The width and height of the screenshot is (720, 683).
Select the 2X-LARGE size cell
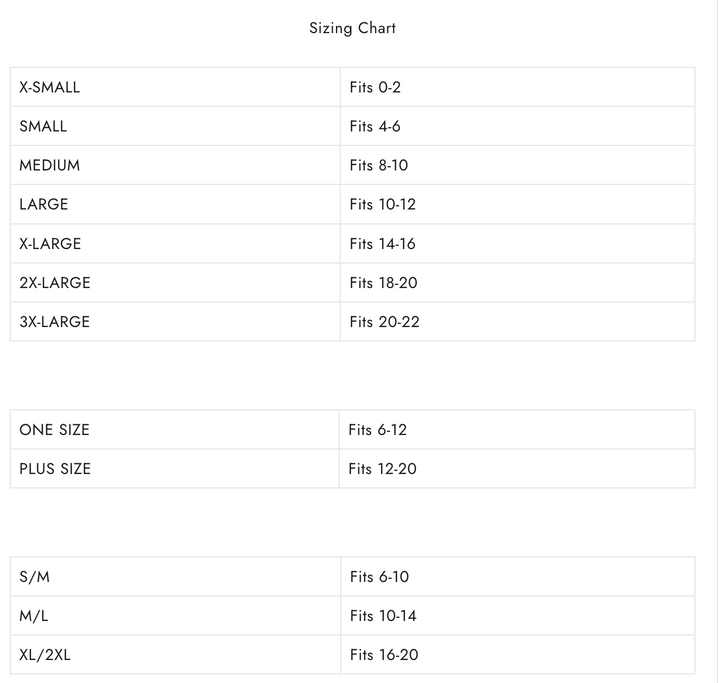(175, 282)
